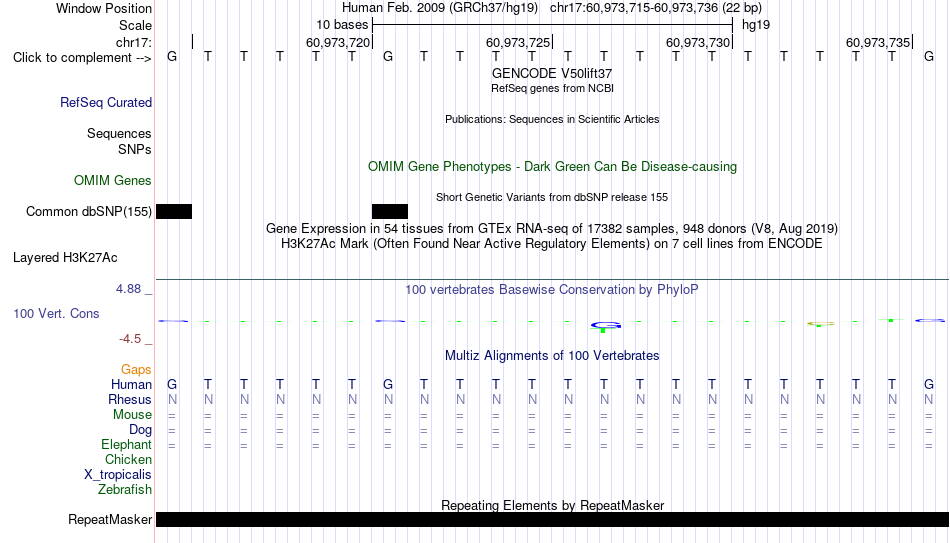Click the 4.88 PhyloP upper limit value

(128, 289)
